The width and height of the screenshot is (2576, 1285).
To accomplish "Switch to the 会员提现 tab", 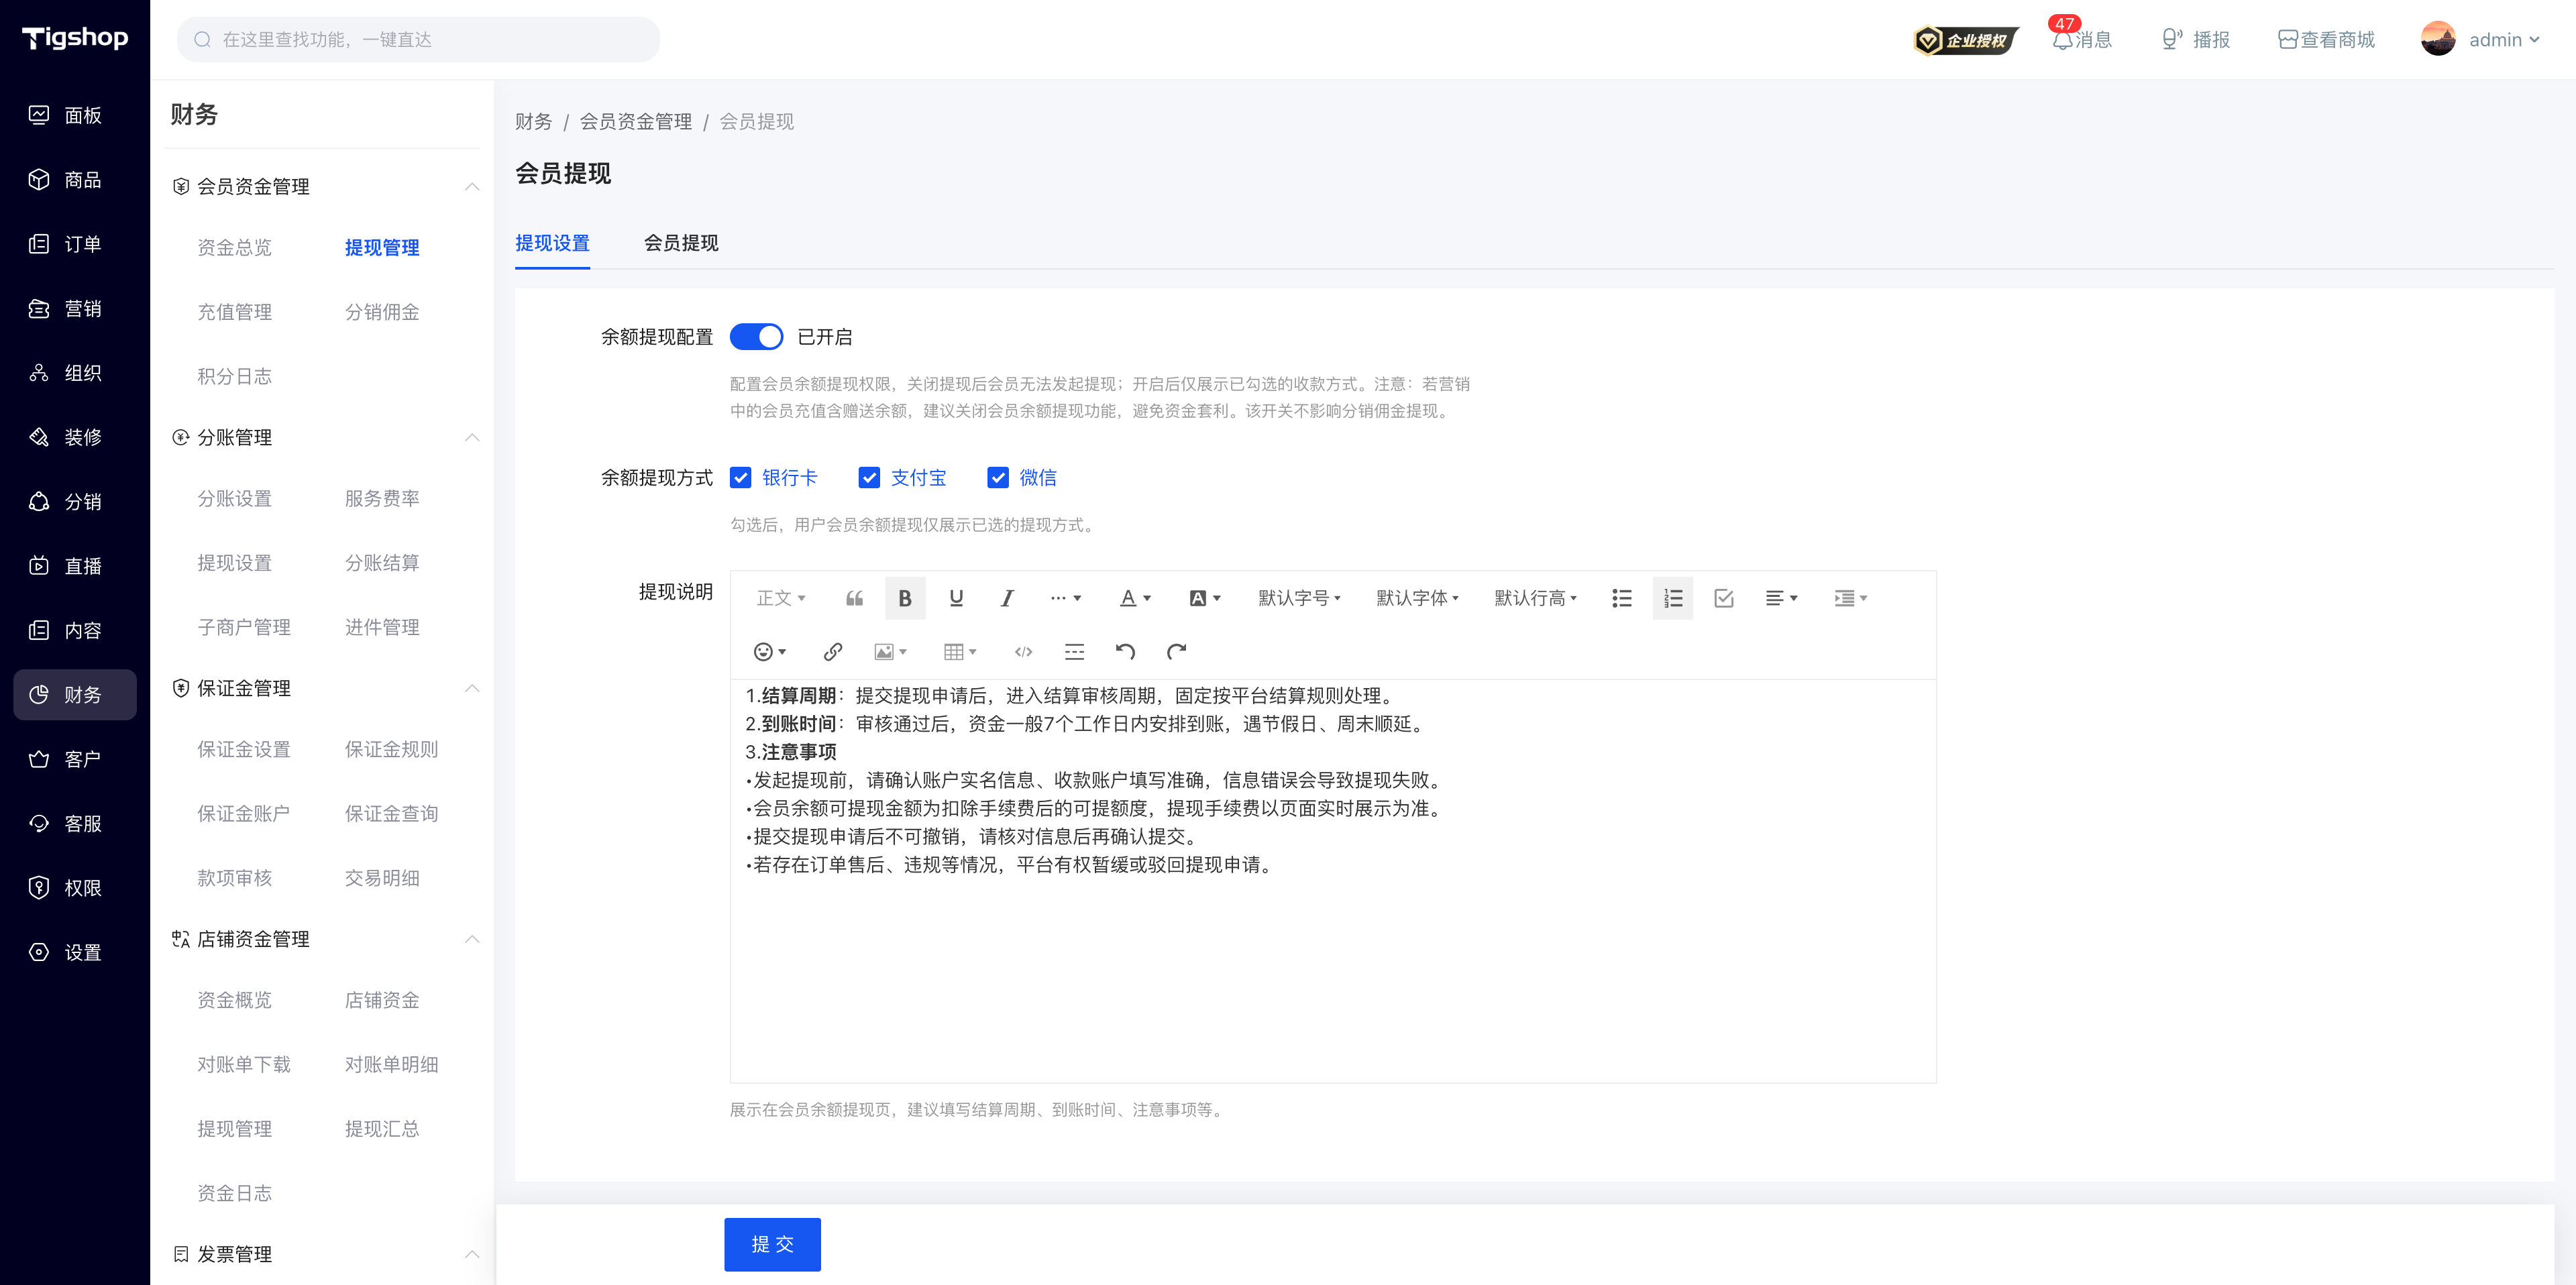I will (x=681, y=243).
